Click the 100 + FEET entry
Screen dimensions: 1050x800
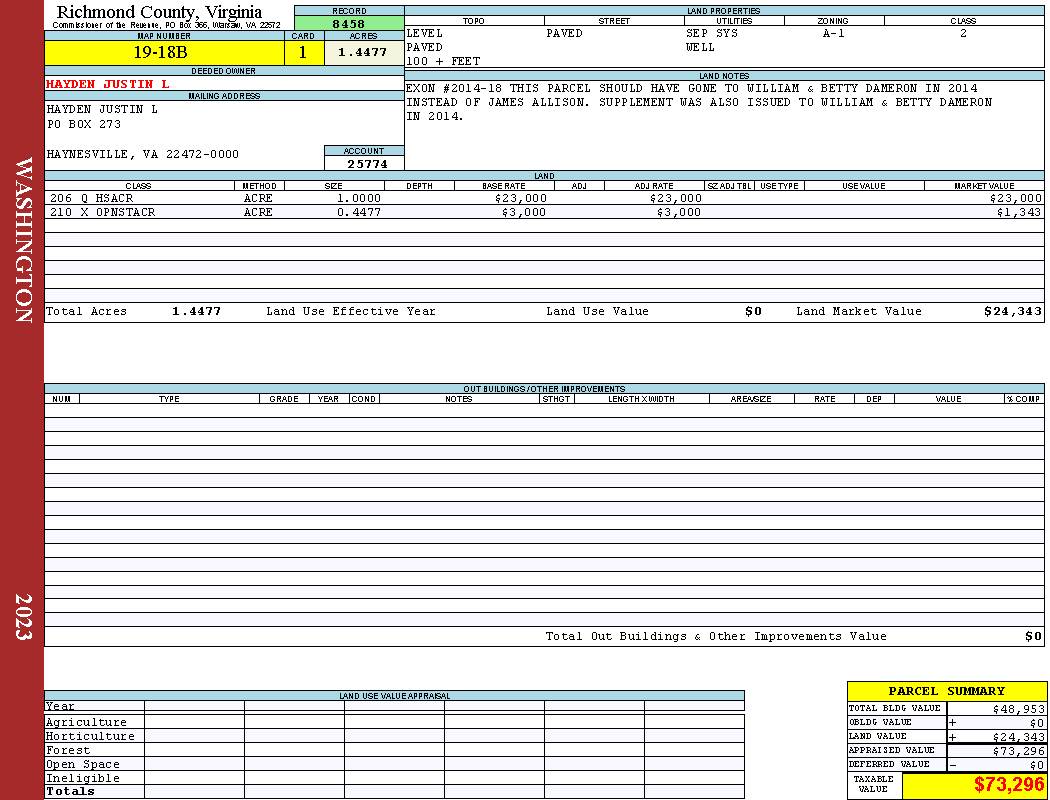tap(443, 62)
